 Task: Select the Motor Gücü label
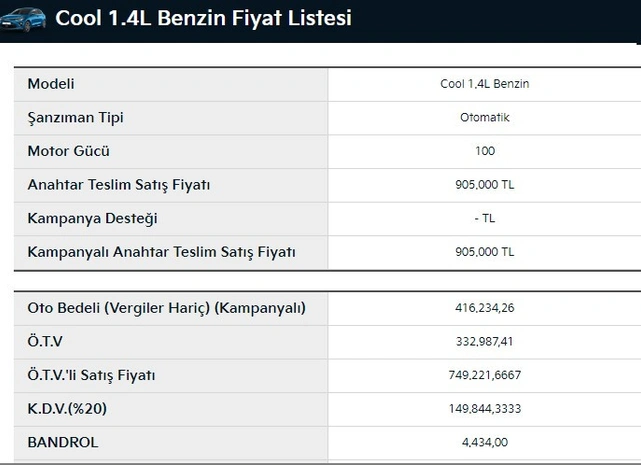(69, 151)
